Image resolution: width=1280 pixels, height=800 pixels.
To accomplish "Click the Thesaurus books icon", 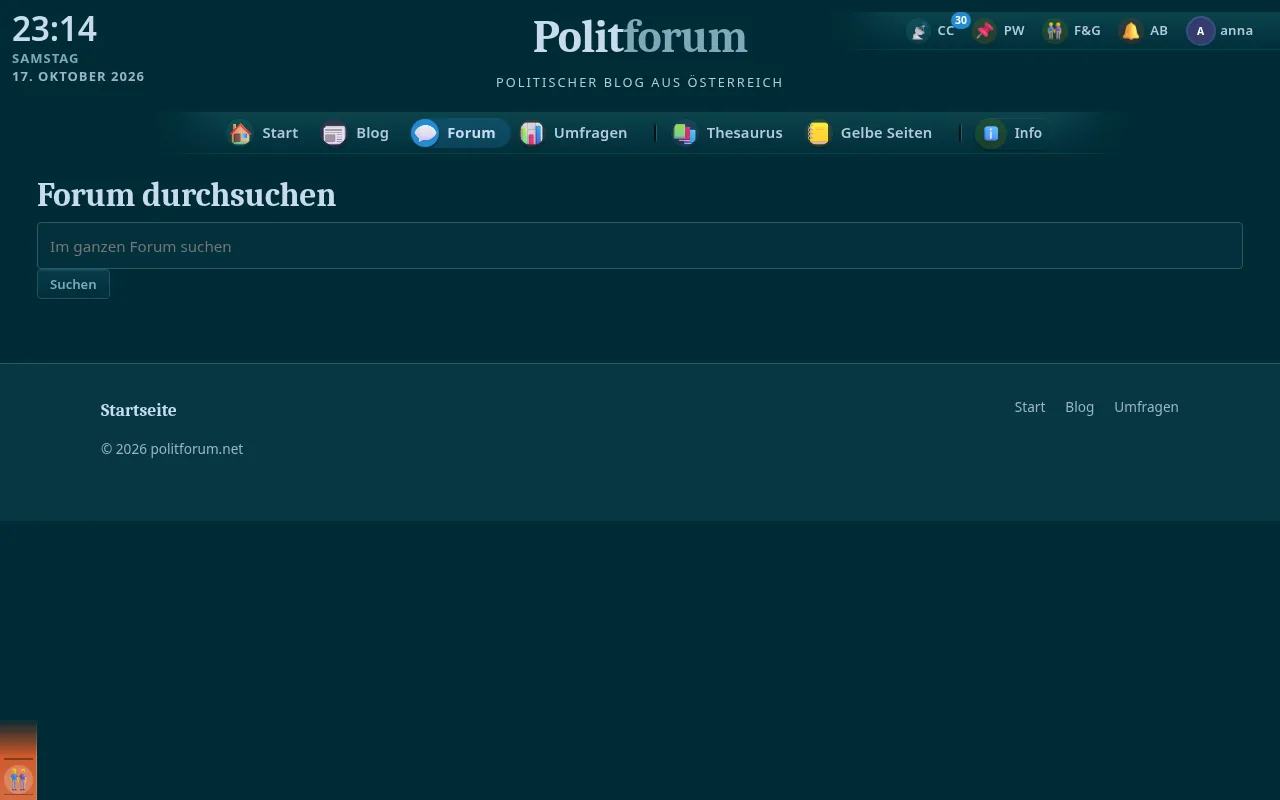I will [685, 133].
